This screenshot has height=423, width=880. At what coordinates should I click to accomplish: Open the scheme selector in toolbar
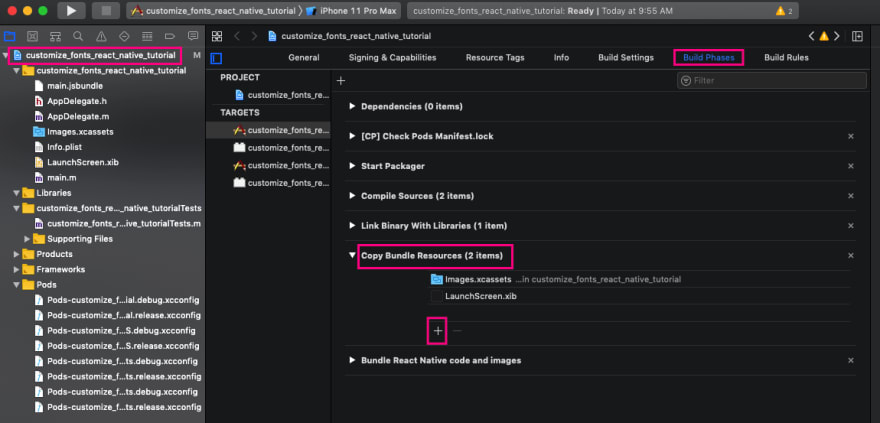click(x=213, y=11)
